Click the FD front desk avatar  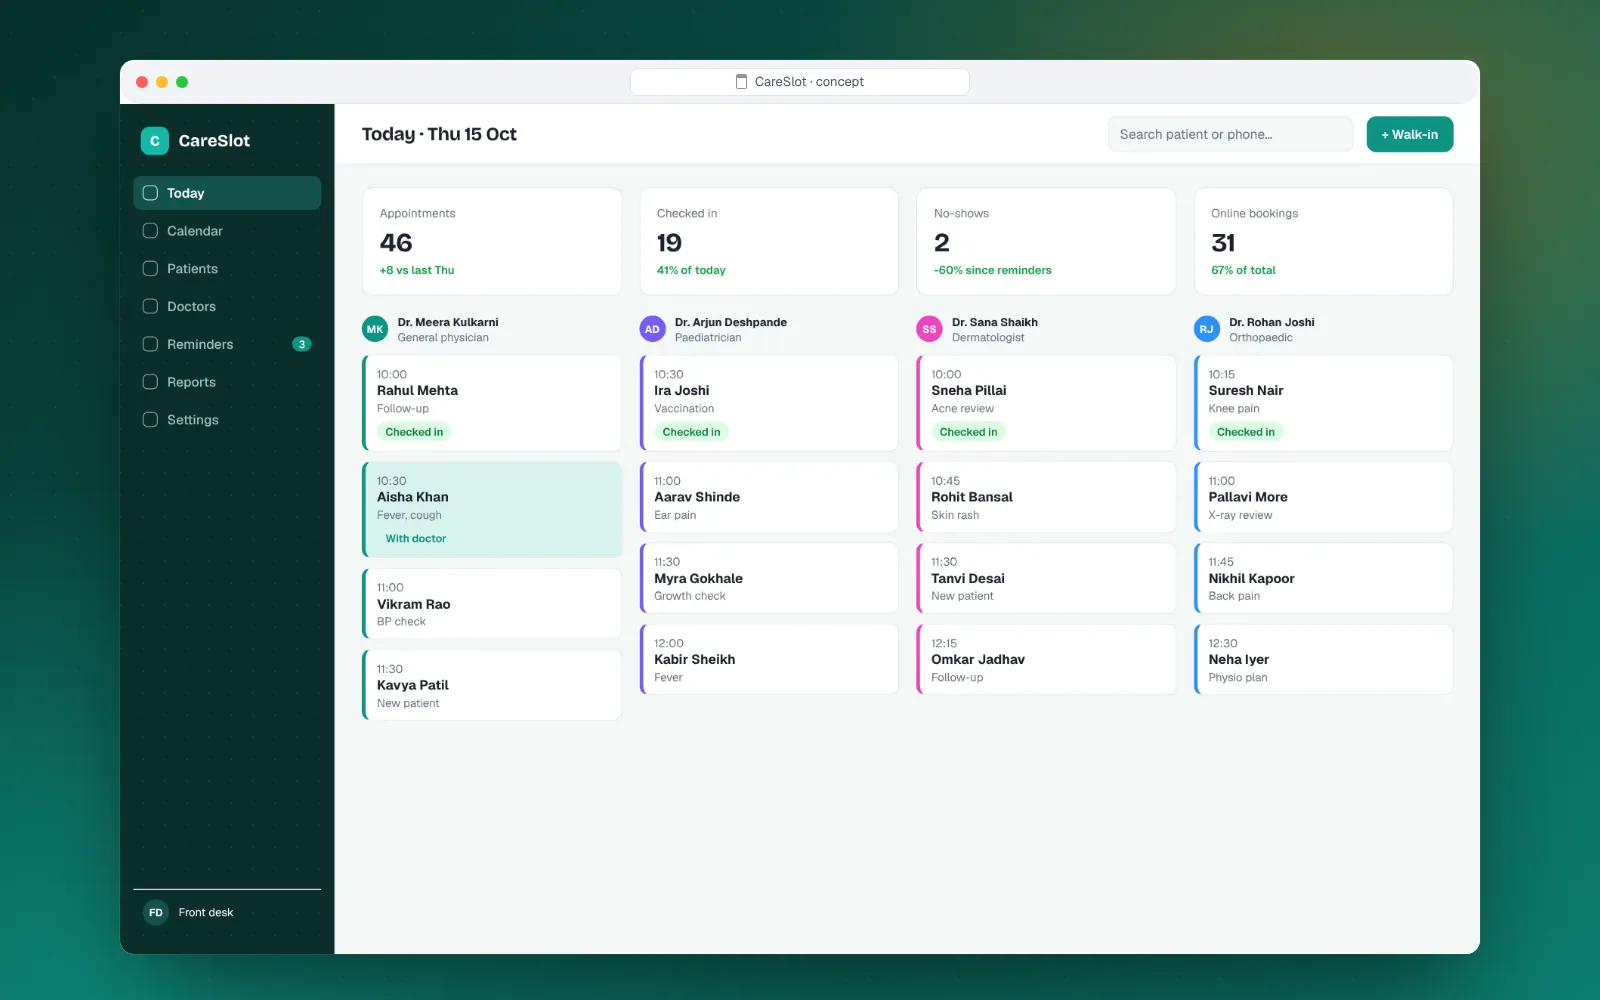(x=156, y=912)
